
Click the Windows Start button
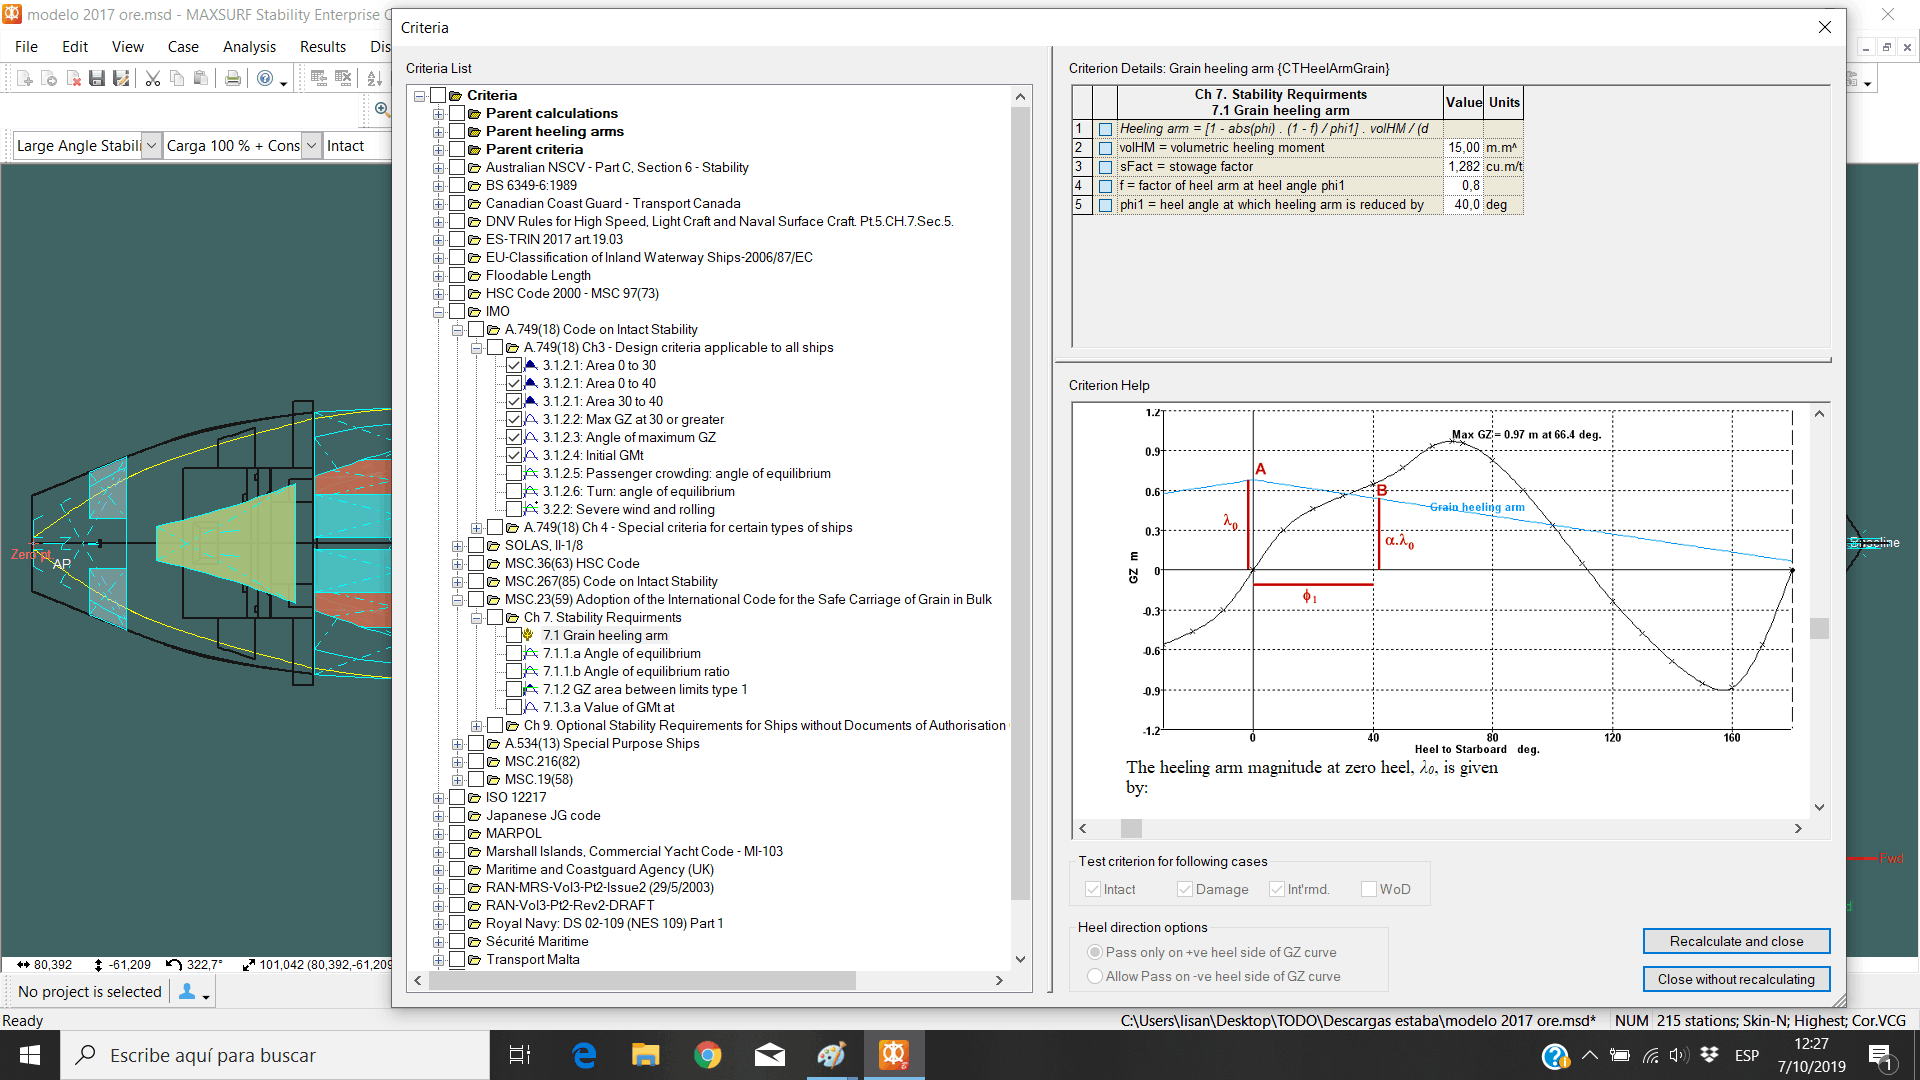click(30, 1055)
